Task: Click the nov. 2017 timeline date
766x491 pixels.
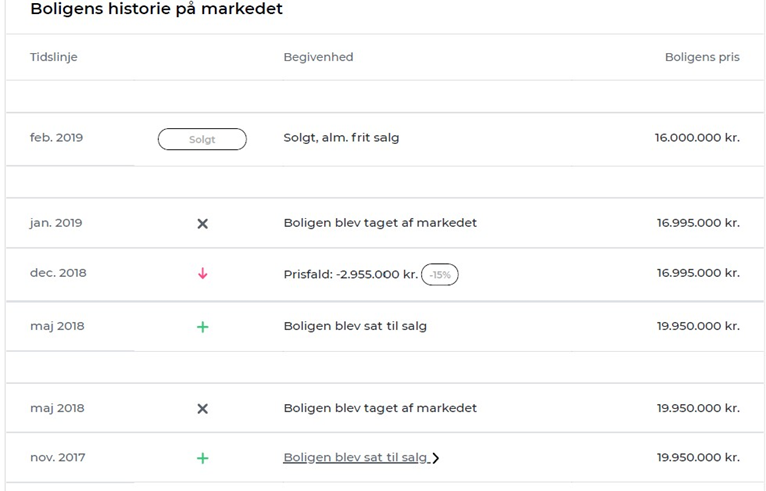Action: click(x=58, y=457)
